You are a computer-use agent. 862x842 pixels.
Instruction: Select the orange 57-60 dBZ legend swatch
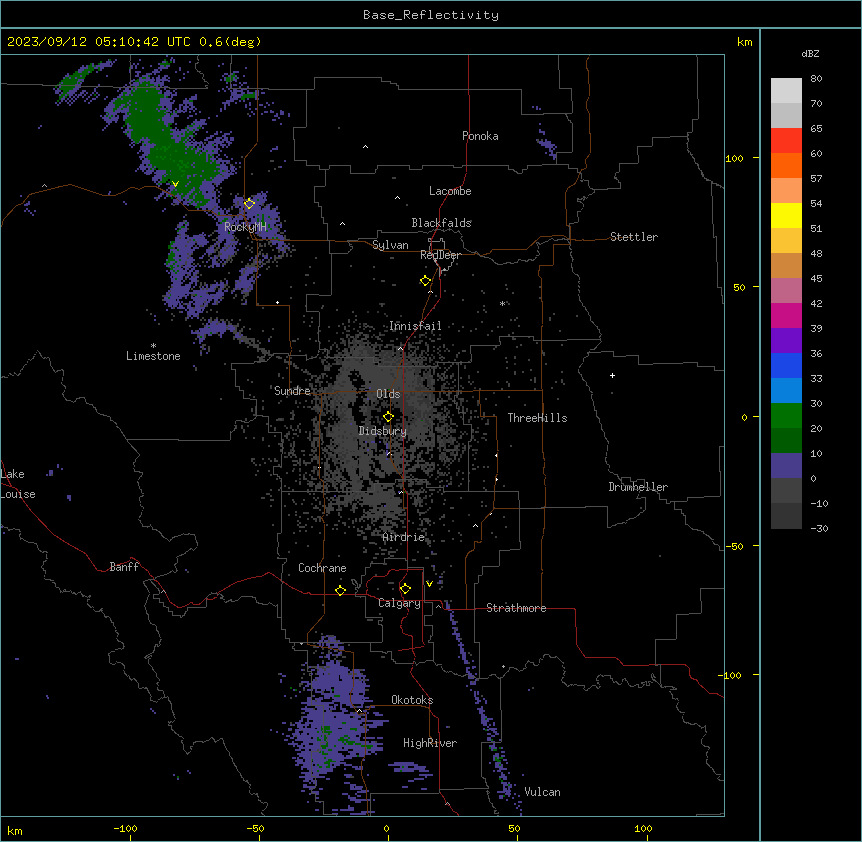point(786,165)
